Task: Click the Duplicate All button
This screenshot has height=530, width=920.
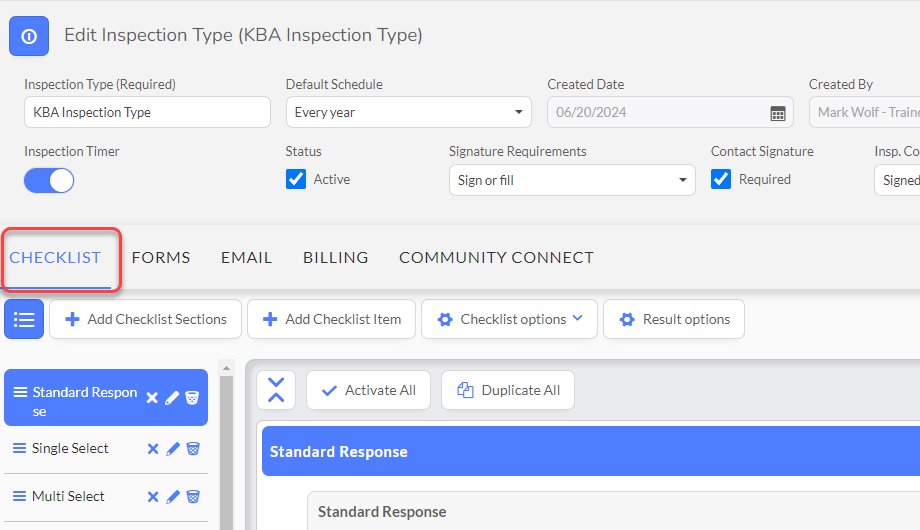Action: tap(508, 390)
